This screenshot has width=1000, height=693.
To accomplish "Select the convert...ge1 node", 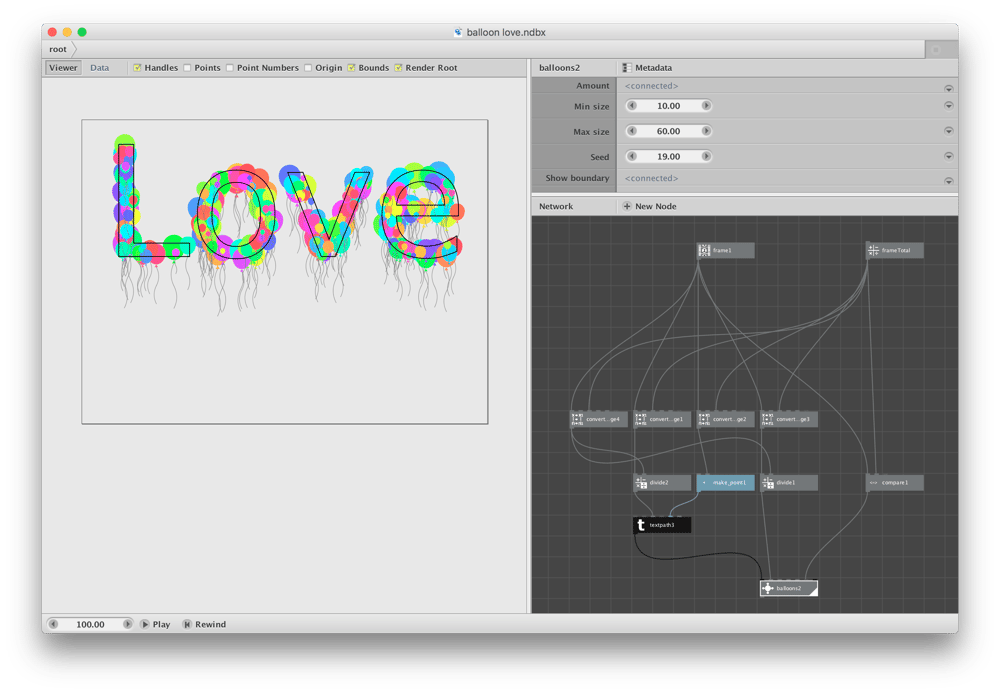I will 662,419.
